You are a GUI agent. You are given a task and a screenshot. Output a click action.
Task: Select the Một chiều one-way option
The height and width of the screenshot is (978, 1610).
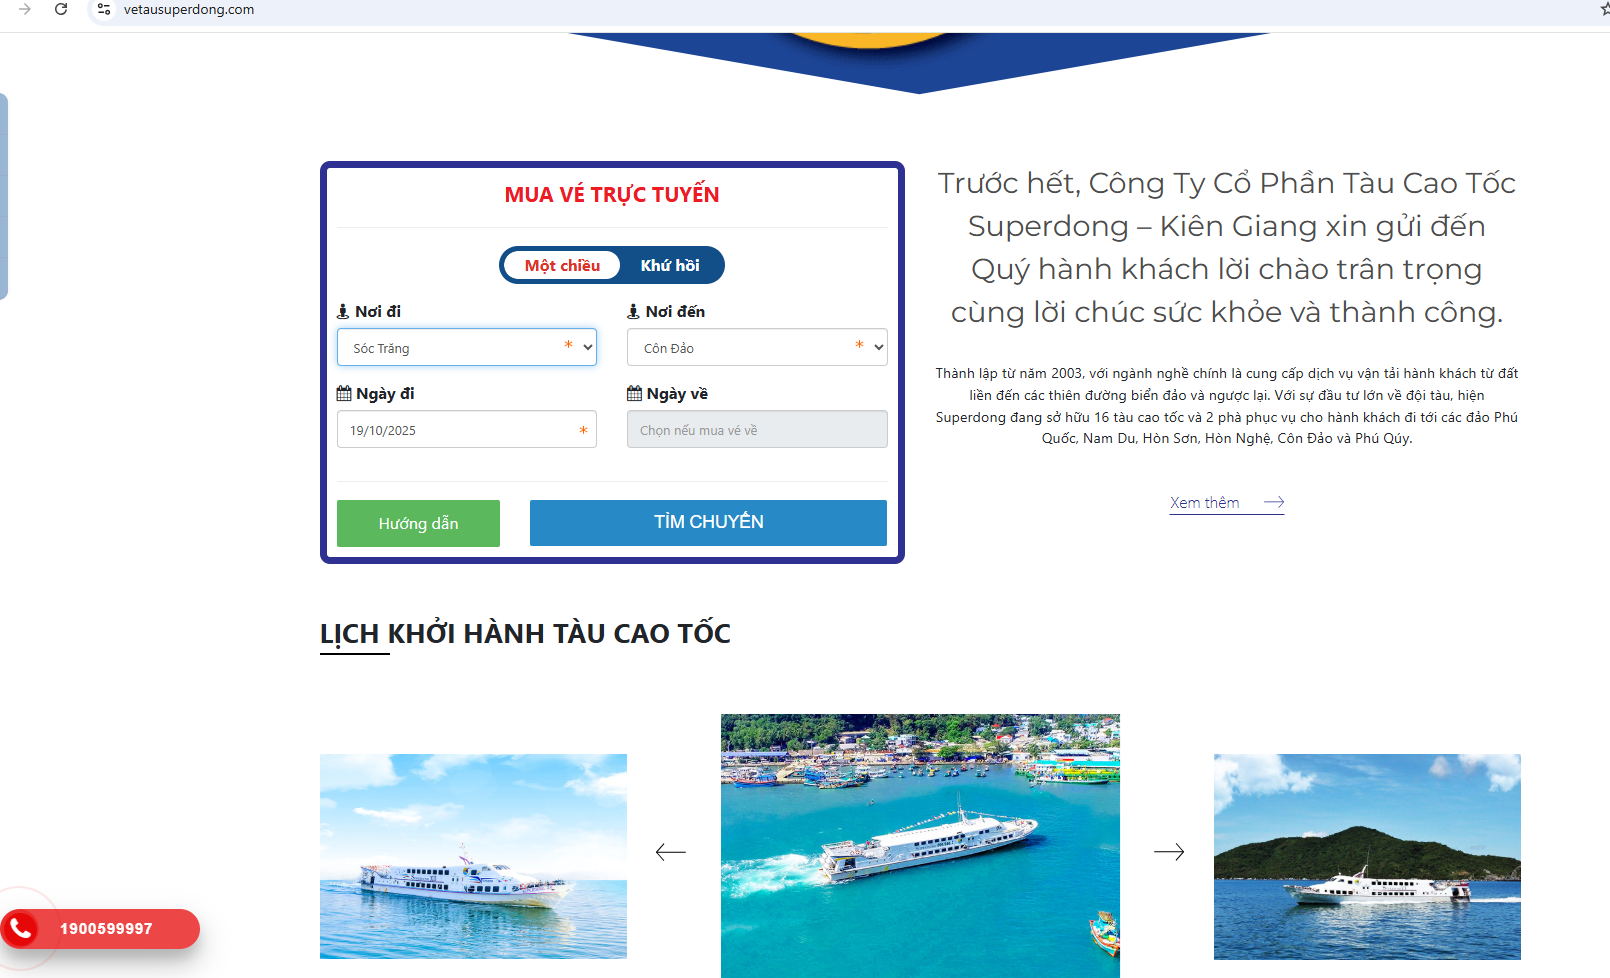[562, 265]
